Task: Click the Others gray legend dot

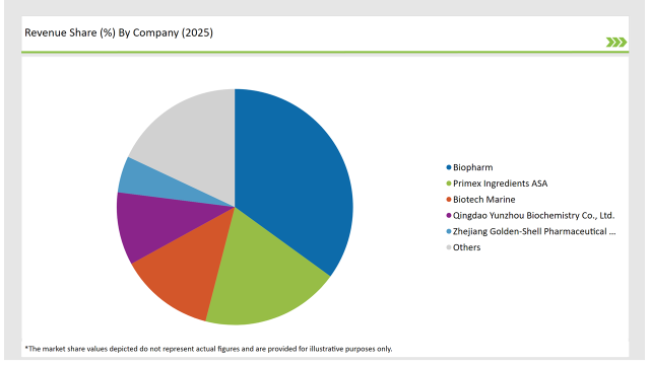Action: (x=449, y=247)
